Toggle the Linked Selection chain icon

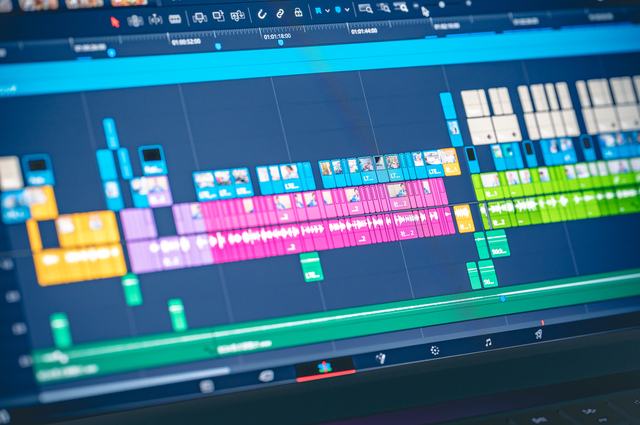pyautogui.click(x=280, y=13)
